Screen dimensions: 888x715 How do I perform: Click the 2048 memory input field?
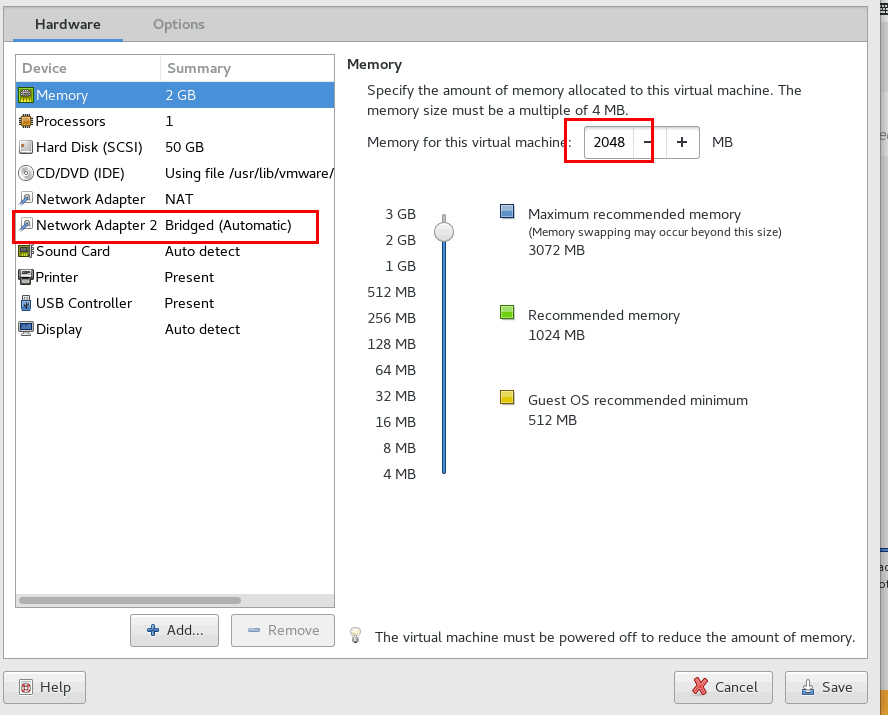(x=608, y=142)
